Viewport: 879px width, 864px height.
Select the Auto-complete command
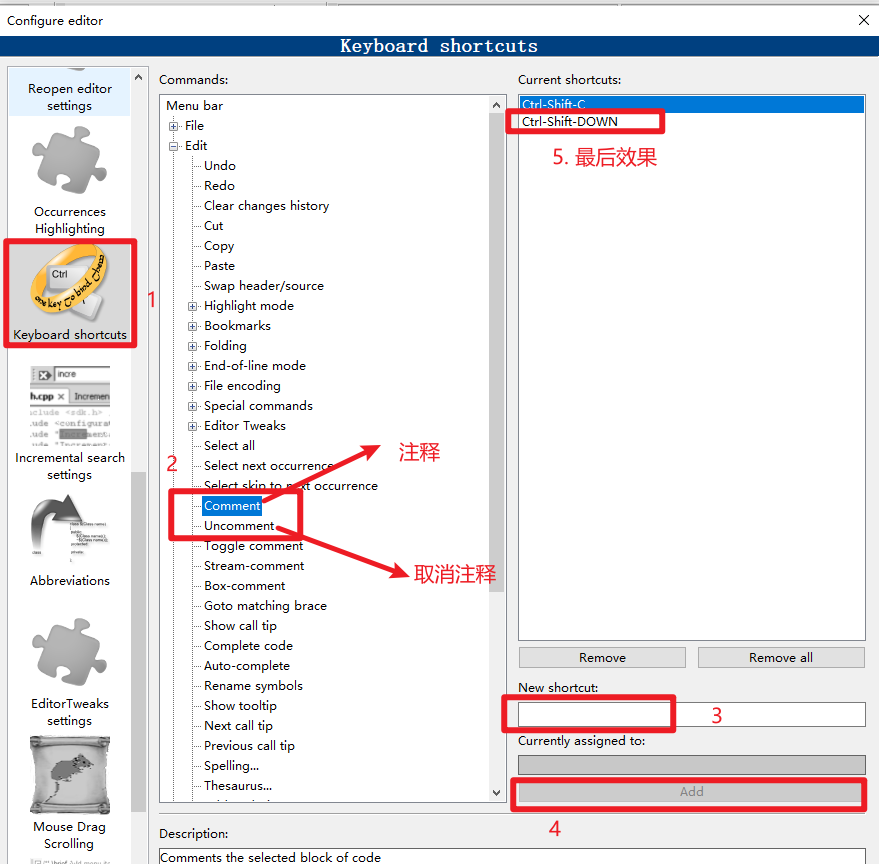coord(247,666)
